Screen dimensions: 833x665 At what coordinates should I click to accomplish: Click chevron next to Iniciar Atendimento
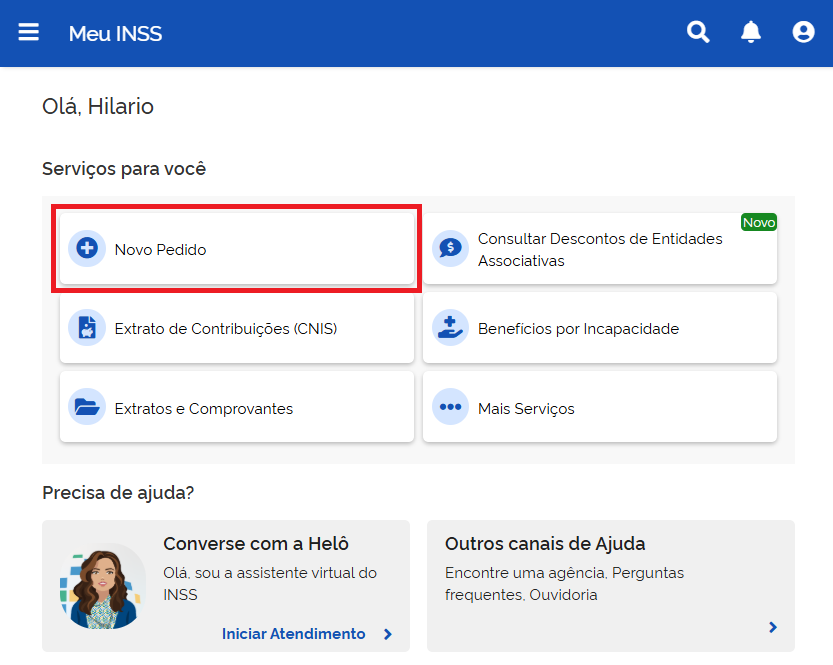[388, 634]
